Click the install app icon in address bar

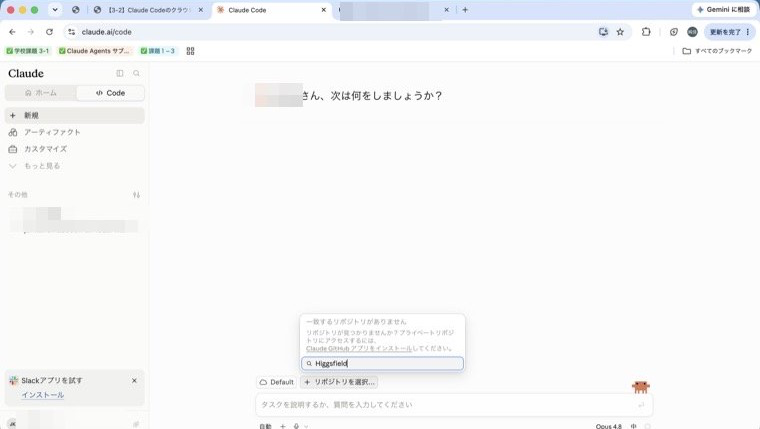click(x=603, y=32)
